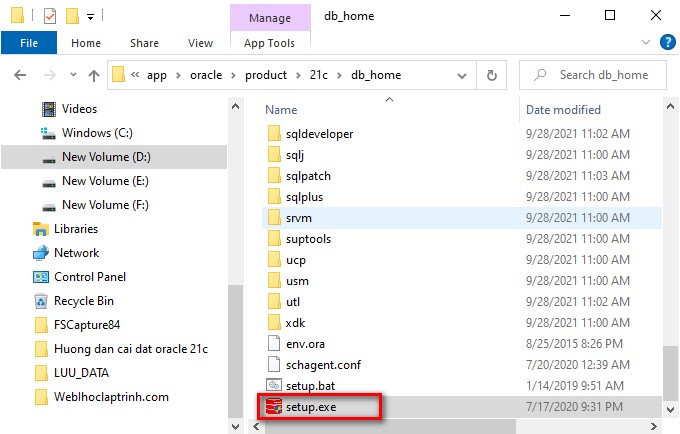This screenshot has height=434, width=680.
Task: Click the Forward navigation arrow
Action: [50, 75]
